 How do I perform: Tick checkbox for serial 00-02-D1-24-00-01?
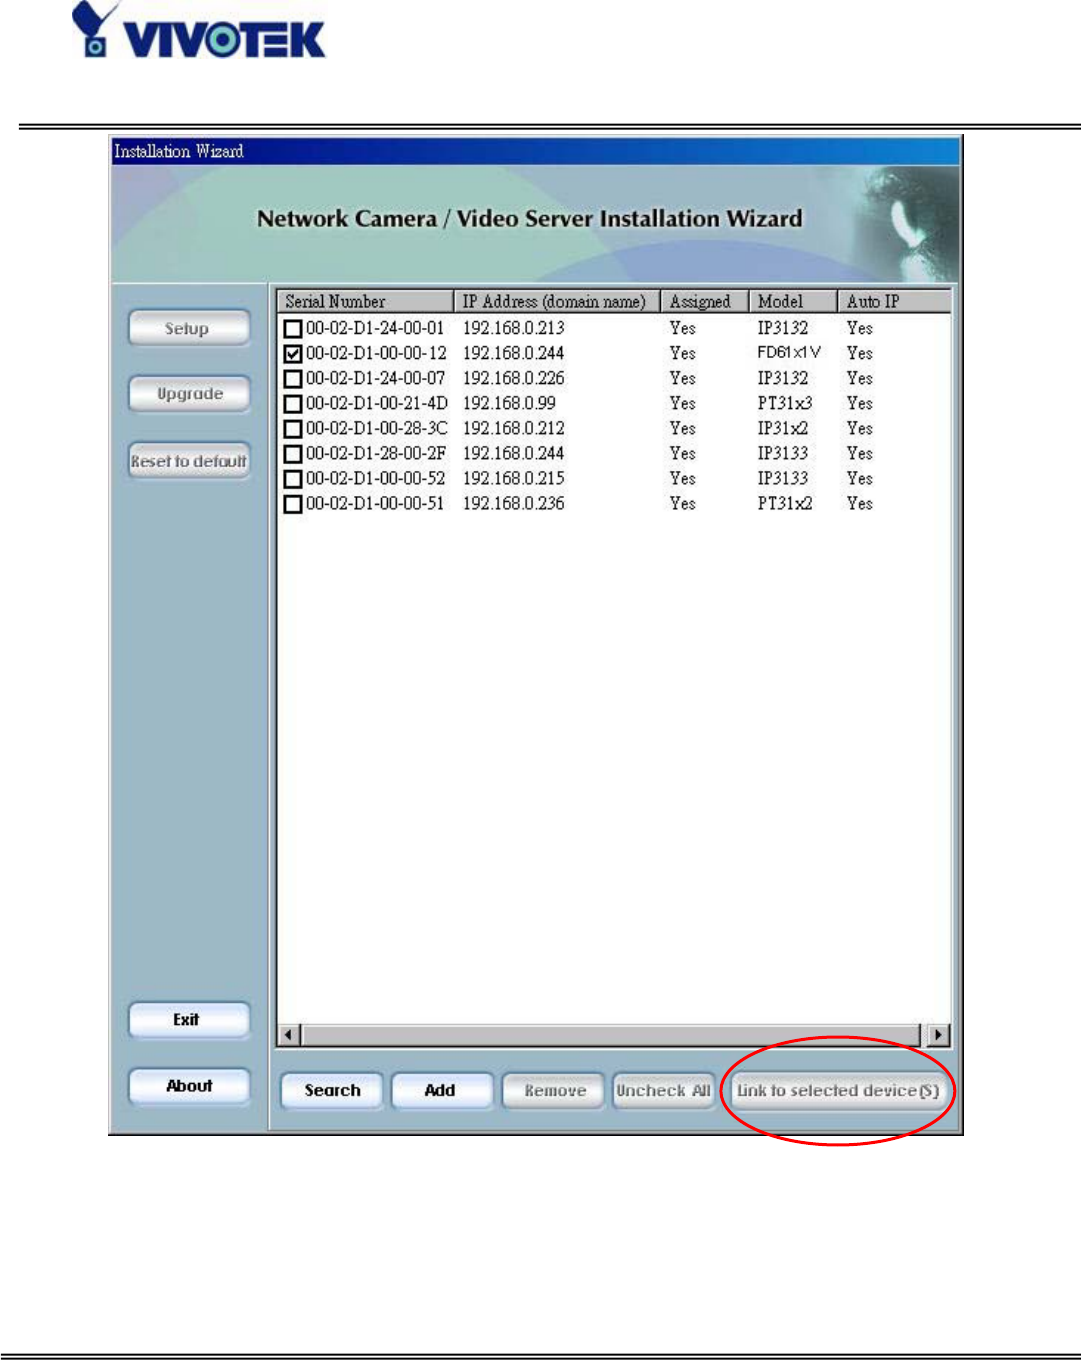293,328
